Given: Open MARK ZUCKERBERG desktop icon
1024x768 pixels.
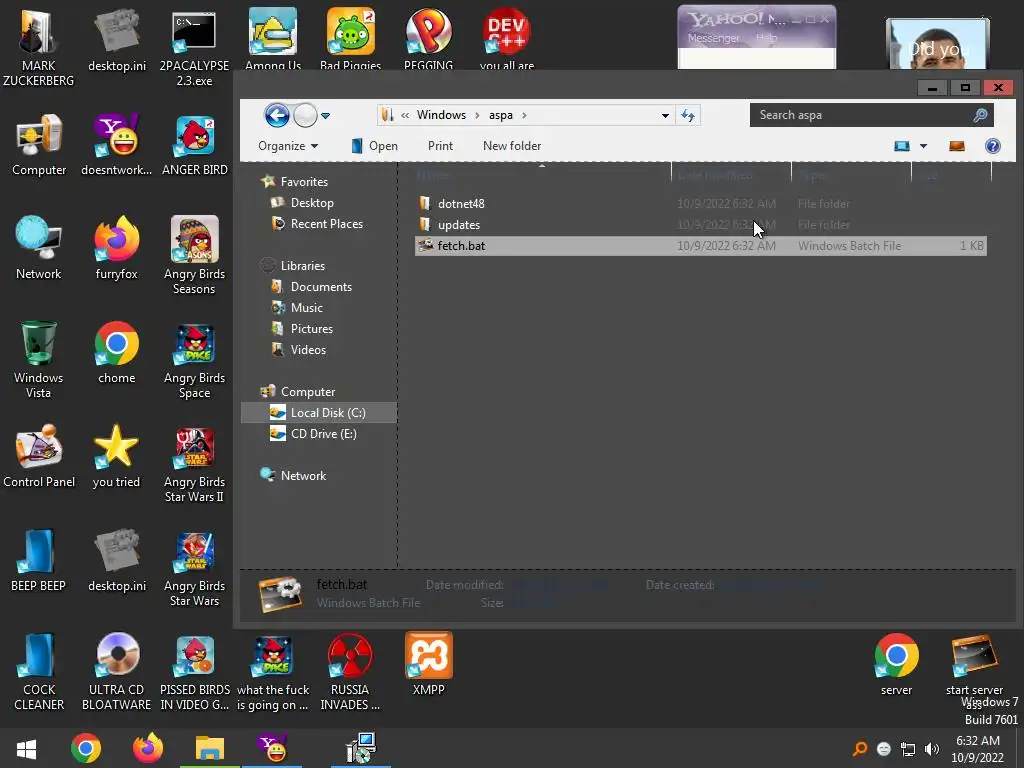Looking at the screenshot, I should pos(39,46).
